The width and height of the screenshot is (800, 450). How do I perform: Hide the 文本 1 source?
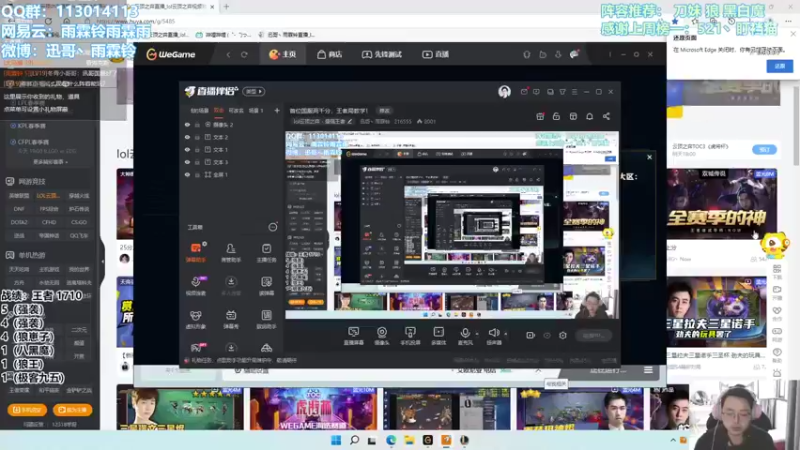click(x=187, y=150)
